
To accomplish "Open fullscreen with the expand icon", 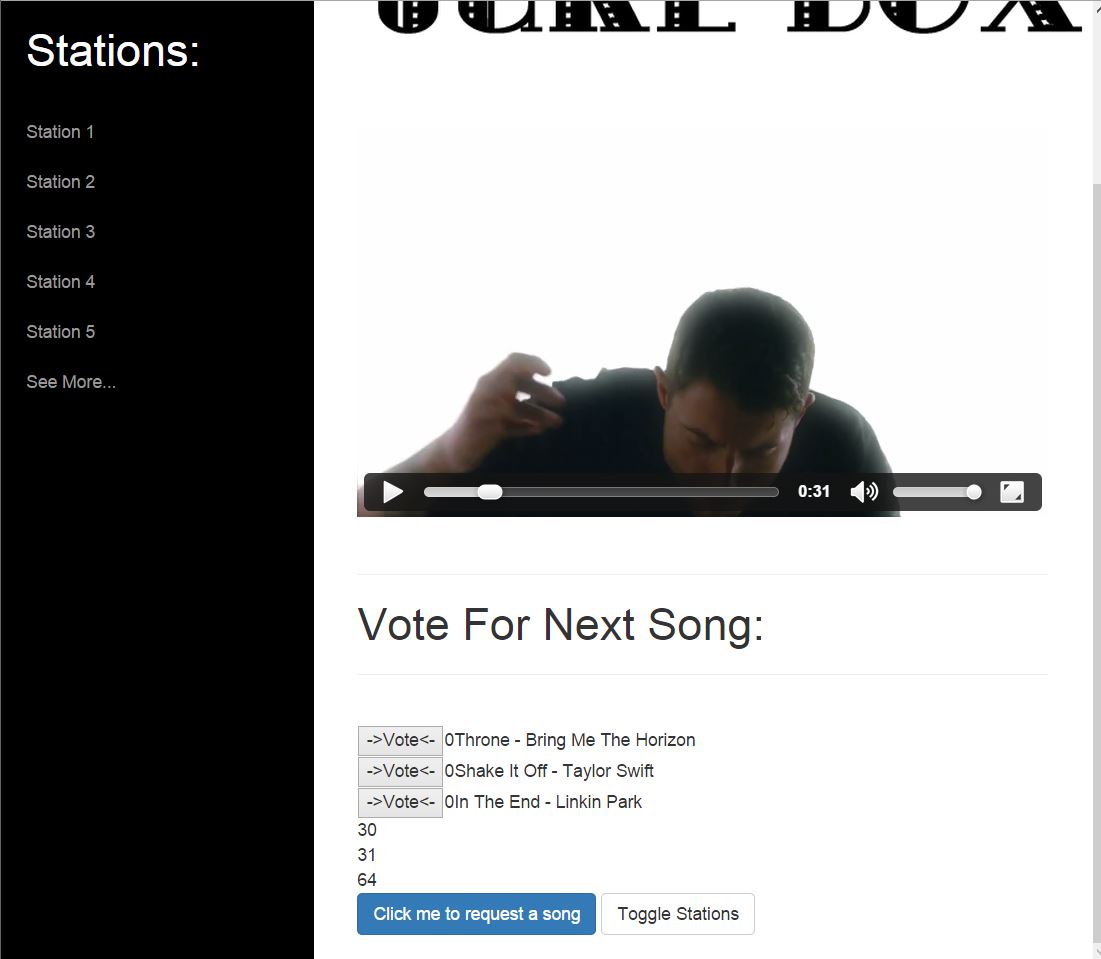I will coord(1011,492).
